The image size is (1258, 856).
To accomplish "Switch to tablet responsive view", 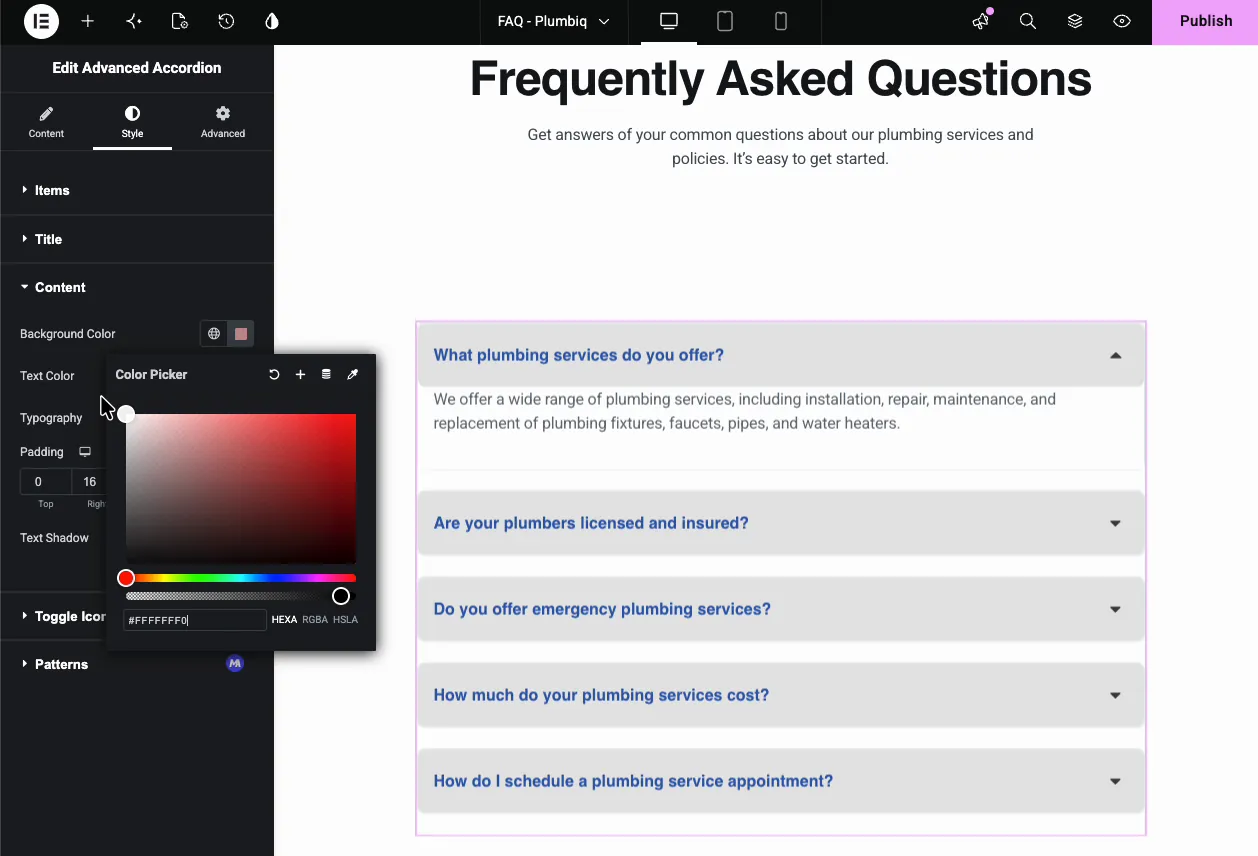I will [725, 21].
